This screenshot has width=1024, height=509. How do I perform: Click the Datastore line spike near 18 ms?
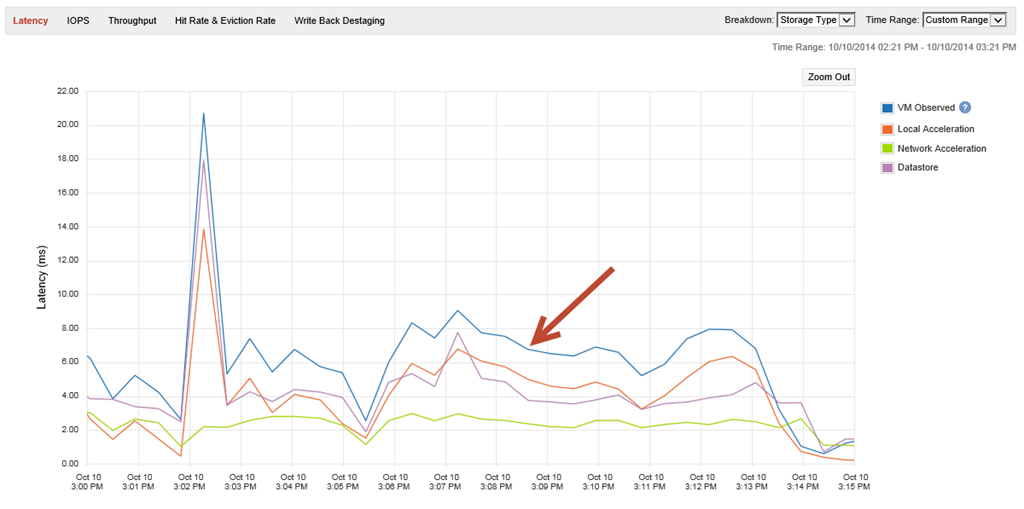click(x=204, y=160)
